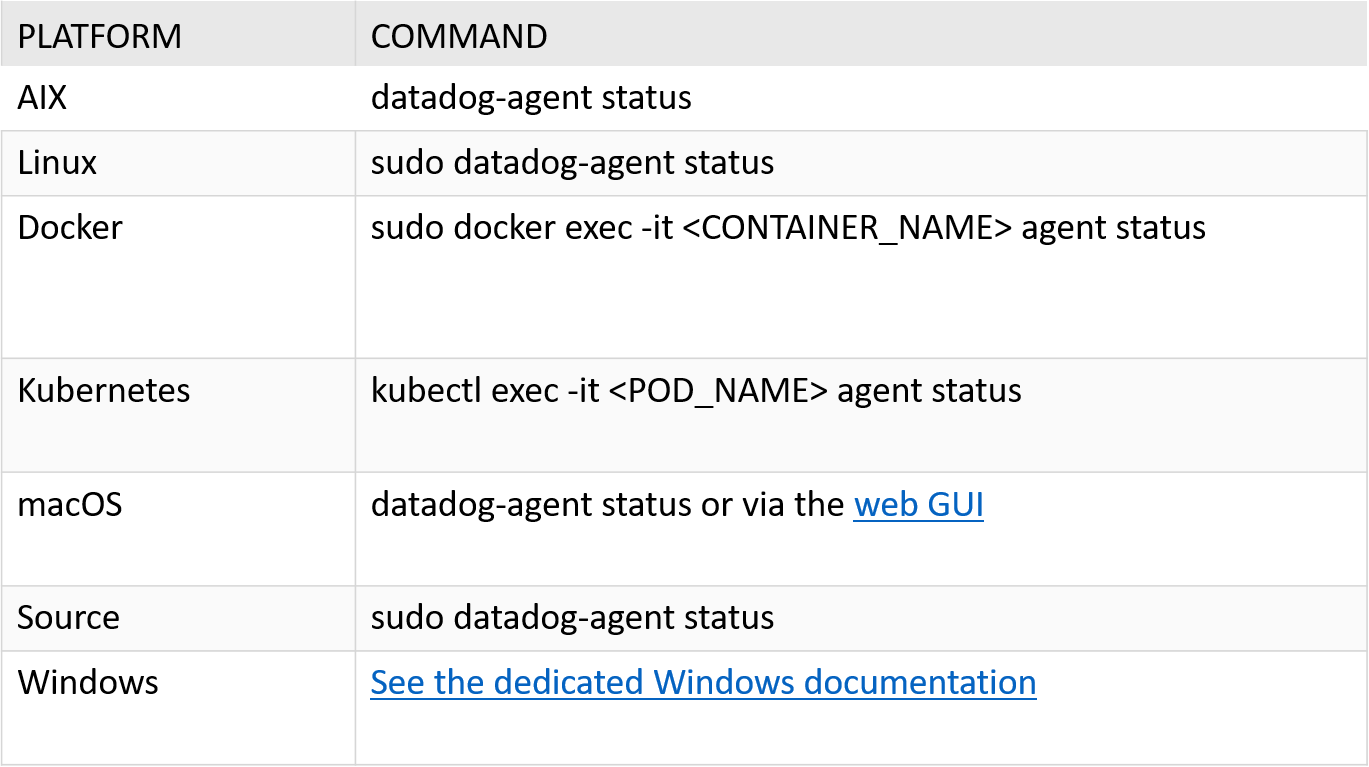Select the AIX platform cell
Viewport: 1369px width, 767px height.
pos(42,98)
